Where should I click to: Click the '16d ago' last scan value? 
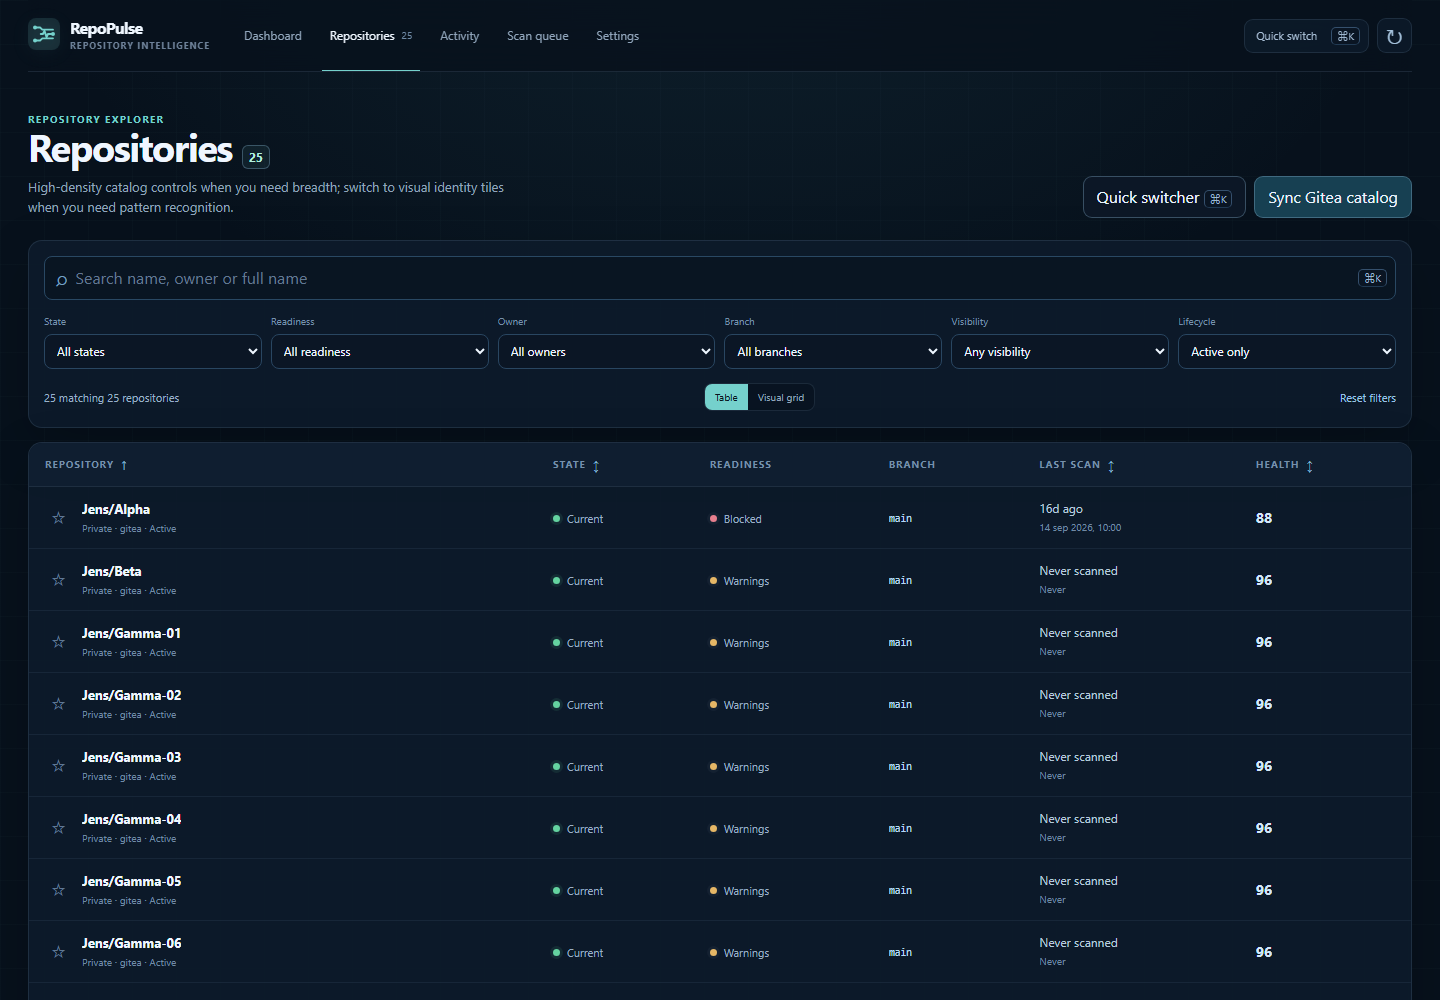1061,509
